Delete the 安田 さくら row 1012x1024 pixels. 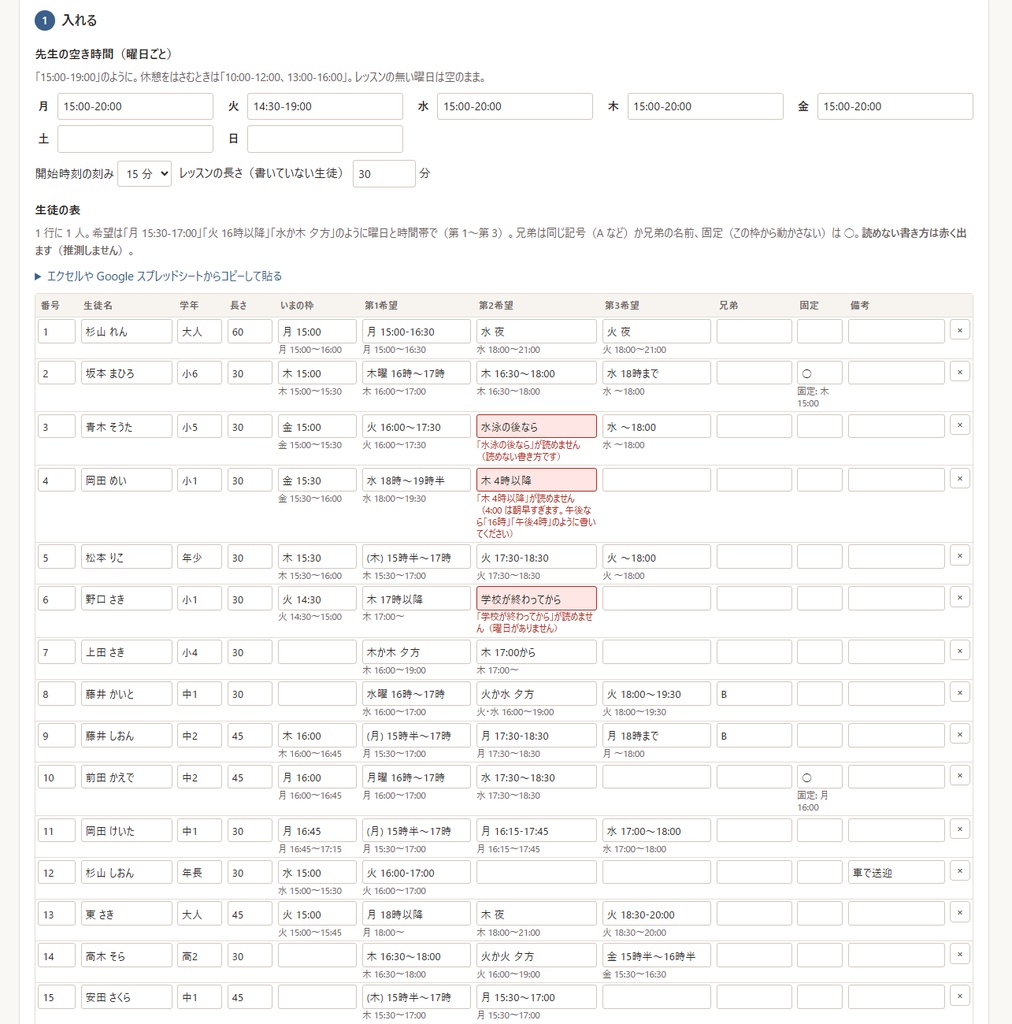point(959,997)
